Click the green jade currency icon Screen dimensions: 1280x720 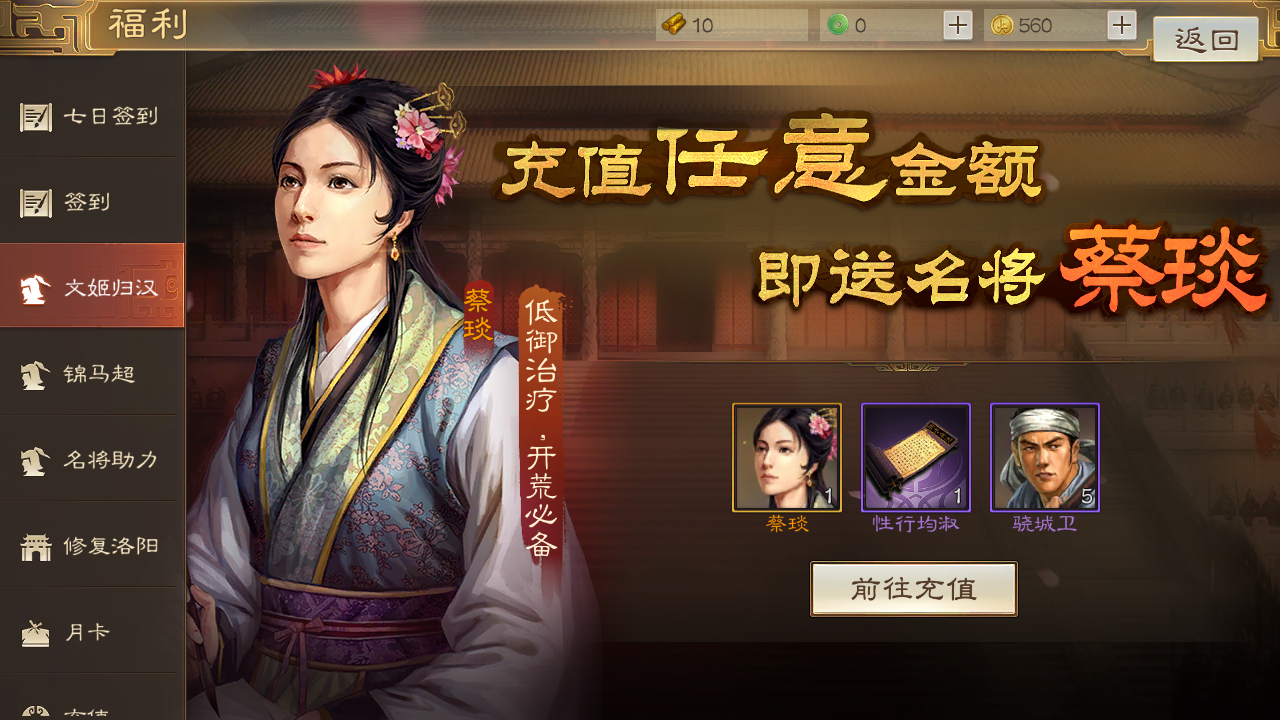pos(838,25)
